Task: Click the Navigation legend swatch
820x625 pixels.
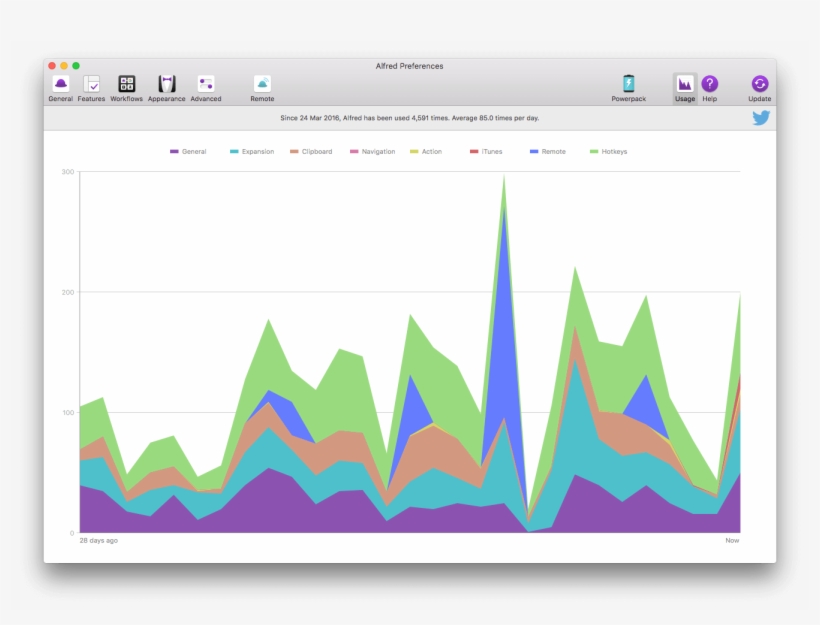Action: (353, 152)
